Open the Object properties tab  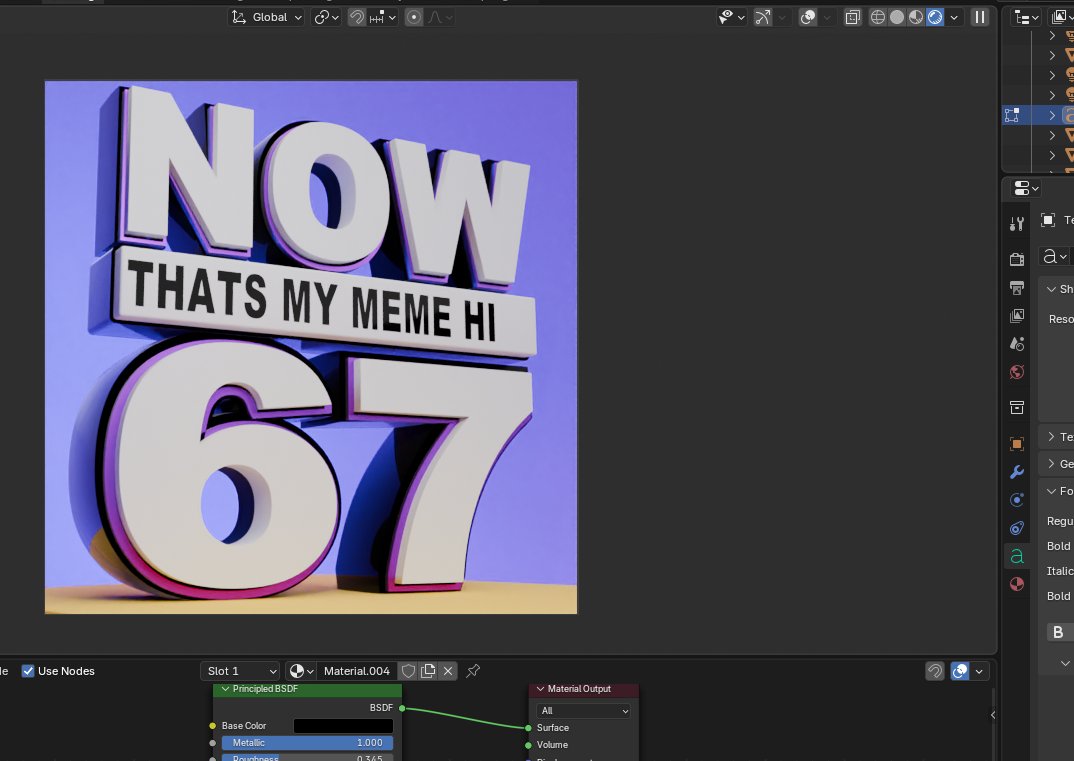click(x=1017, y=444)
